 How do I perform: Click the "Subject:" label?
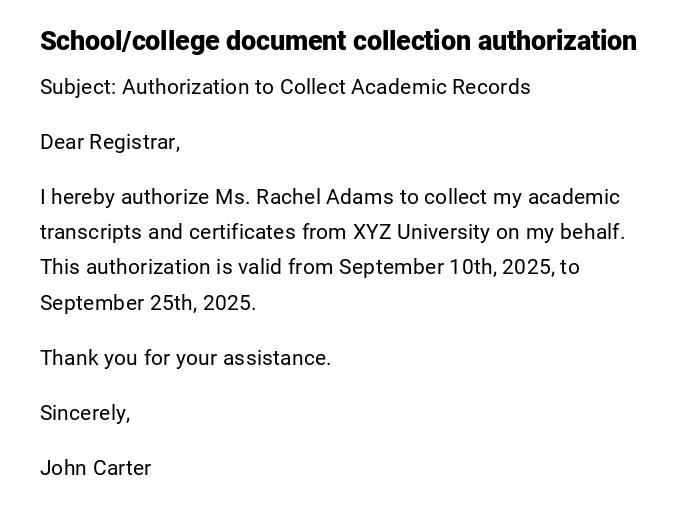pos(78,87)
